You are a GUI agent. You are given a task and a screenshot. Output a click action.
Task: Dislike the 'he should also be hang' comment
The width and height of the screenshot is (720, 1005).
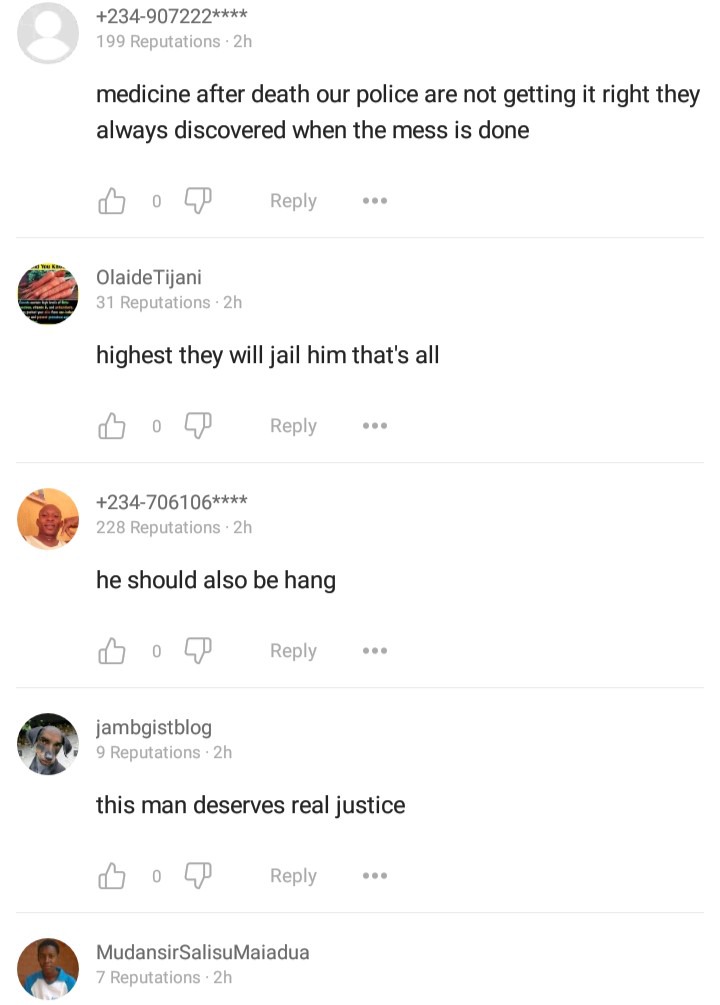(198, 651)
